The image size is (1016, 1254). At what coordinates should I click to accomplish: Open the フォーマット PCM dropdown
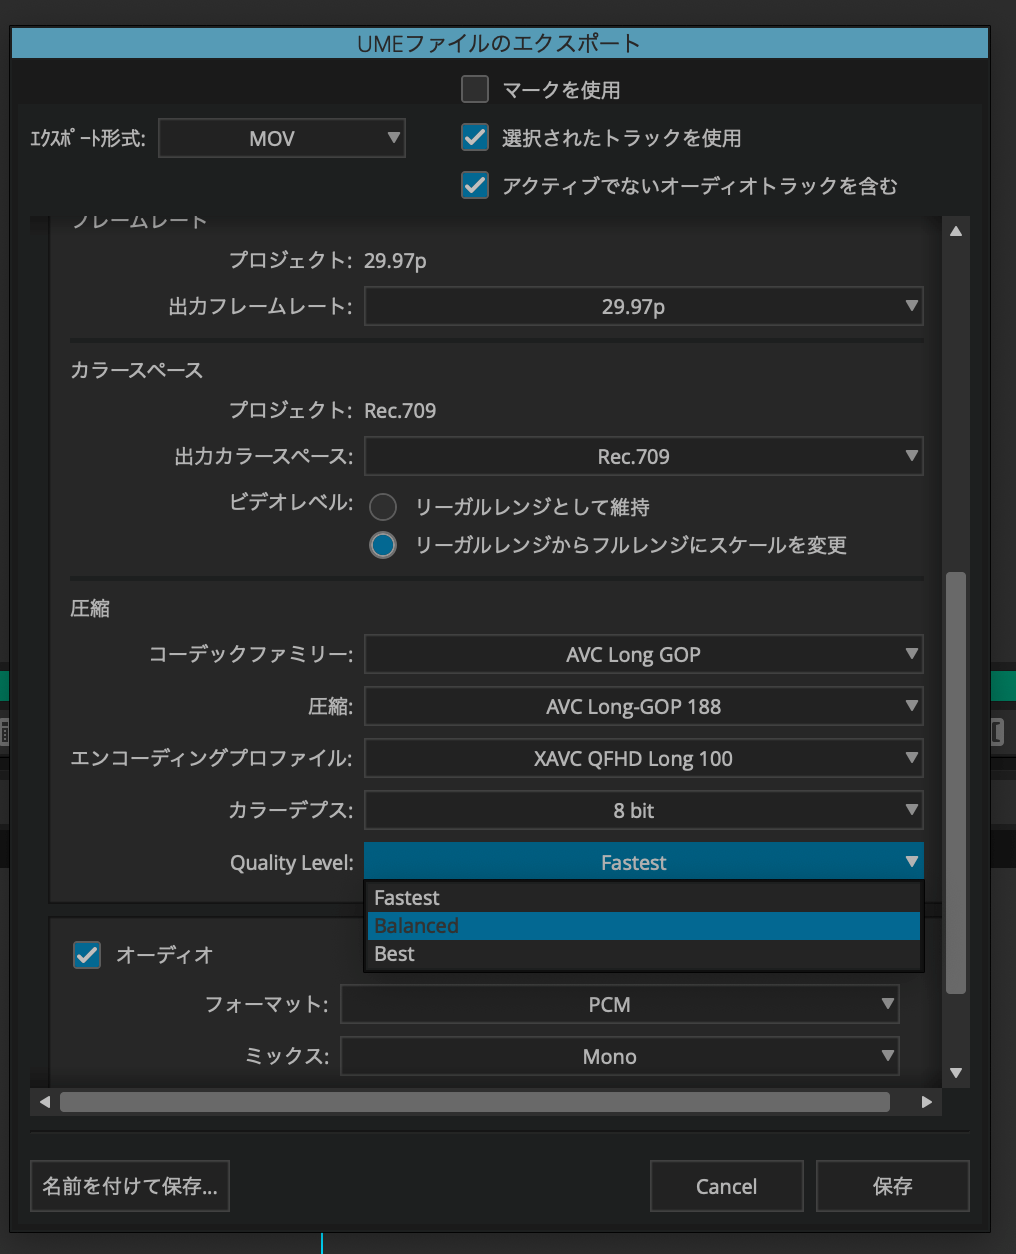(x=620, y=1004)
